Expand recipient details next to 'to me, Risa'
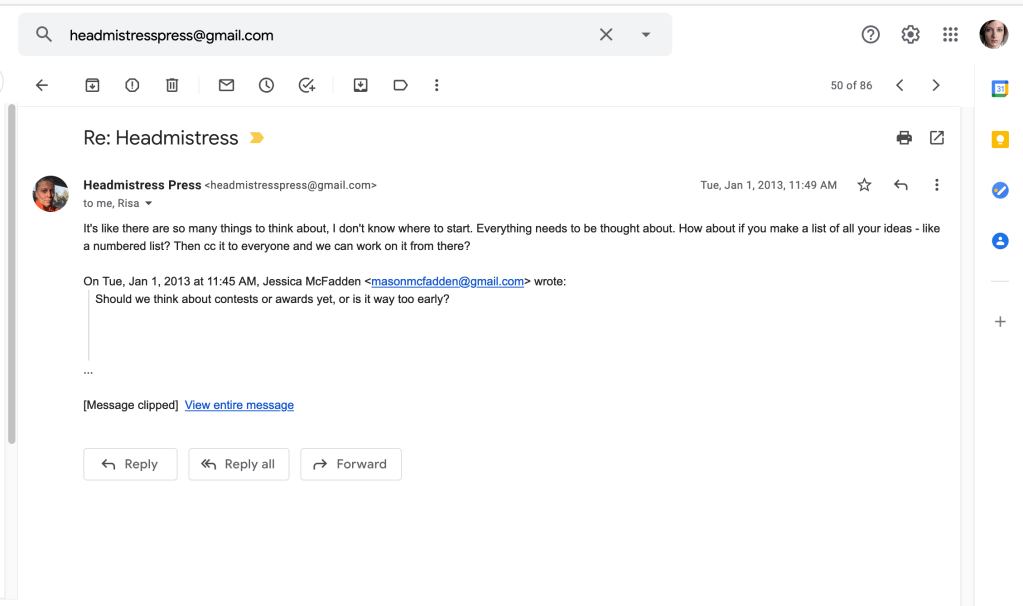Screen dimensions: 1023x606 (149, 204)
